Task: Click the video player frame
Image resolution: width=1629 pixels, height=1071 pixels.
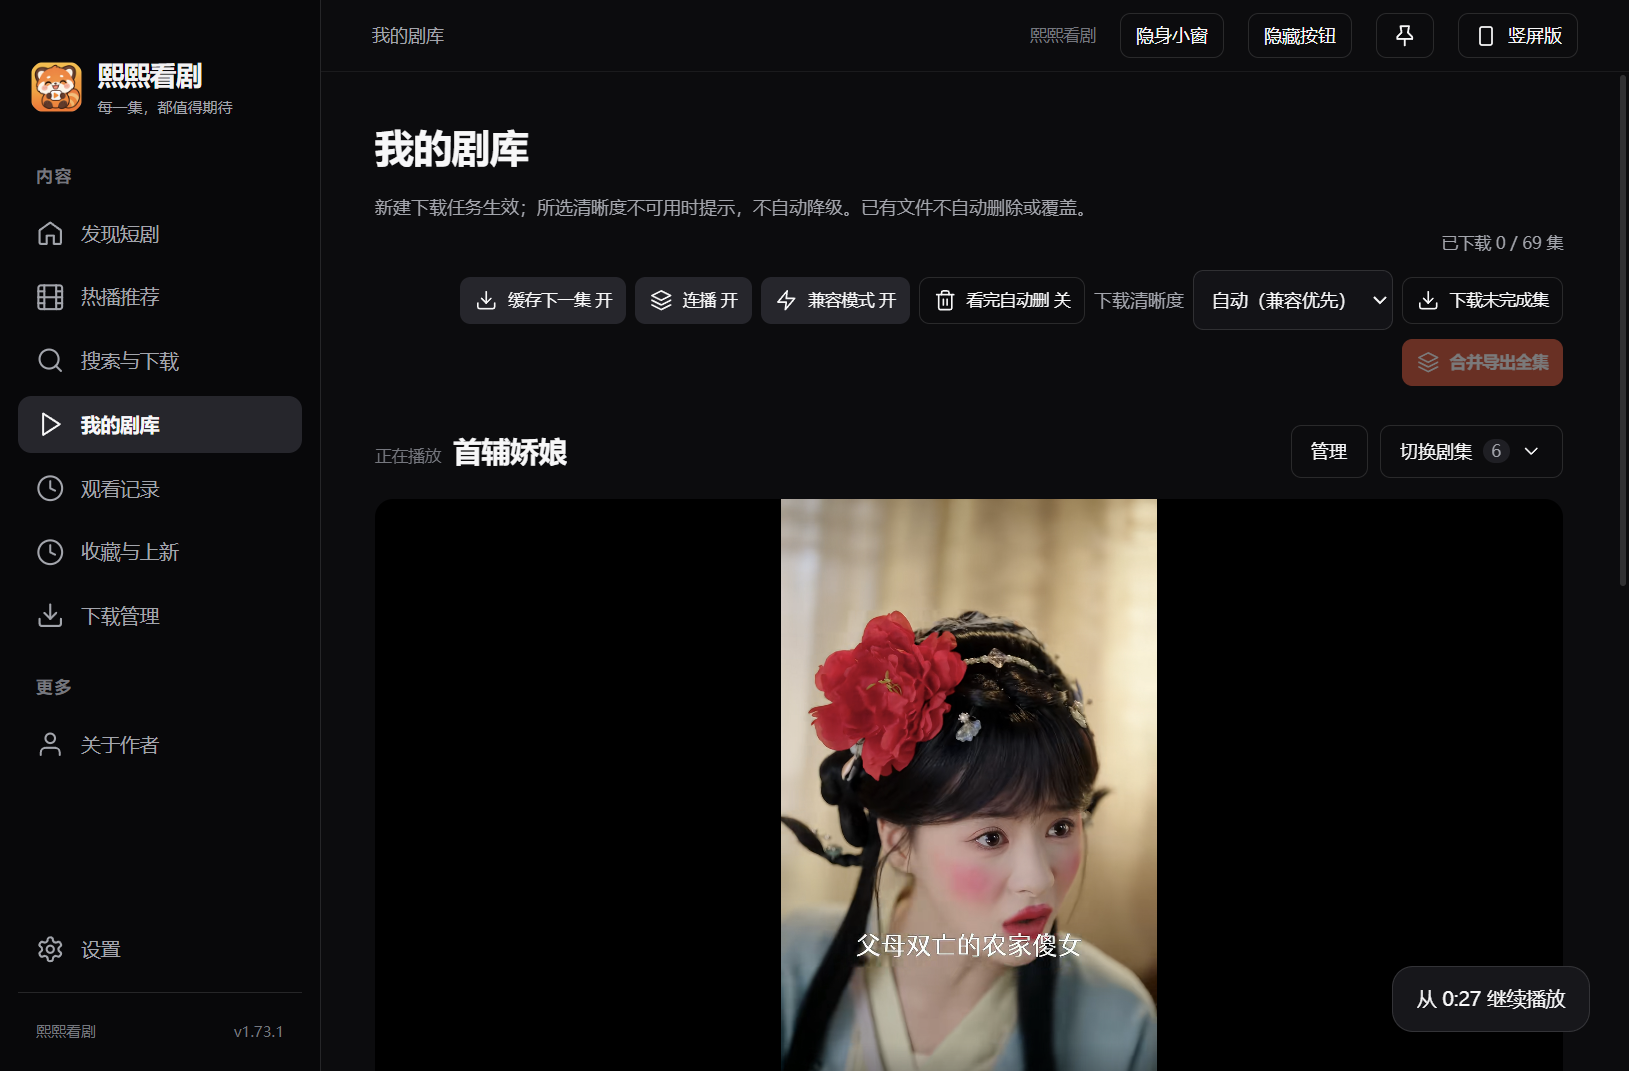Action: click(x=969, y=785)
